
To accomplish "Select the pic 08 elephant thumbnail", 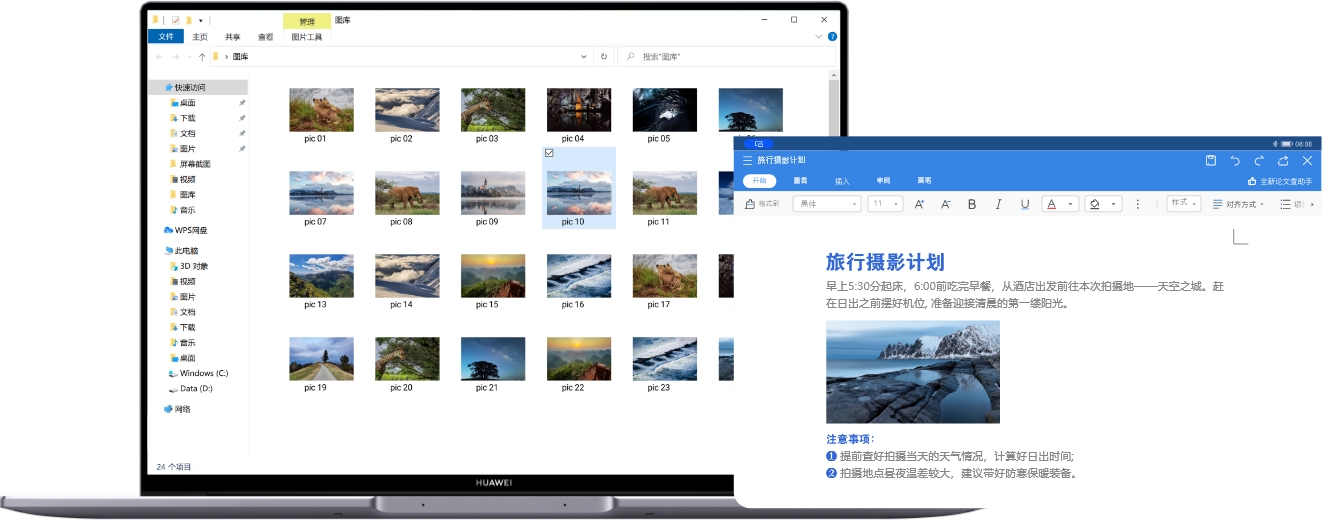I will [x=407, y=193].
